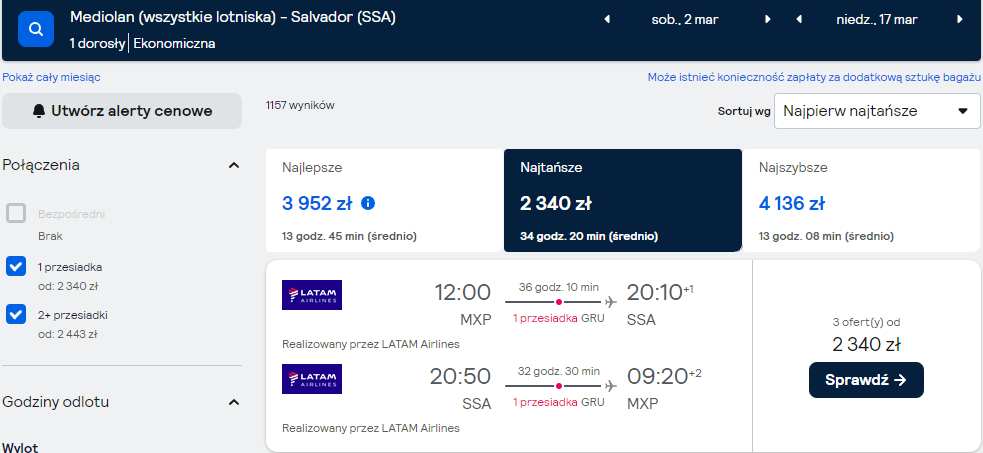Switch to the Najlepsze tab
The height and width of the screenshot is (453, 983).
pyautogui.click(x=384, y=200)
